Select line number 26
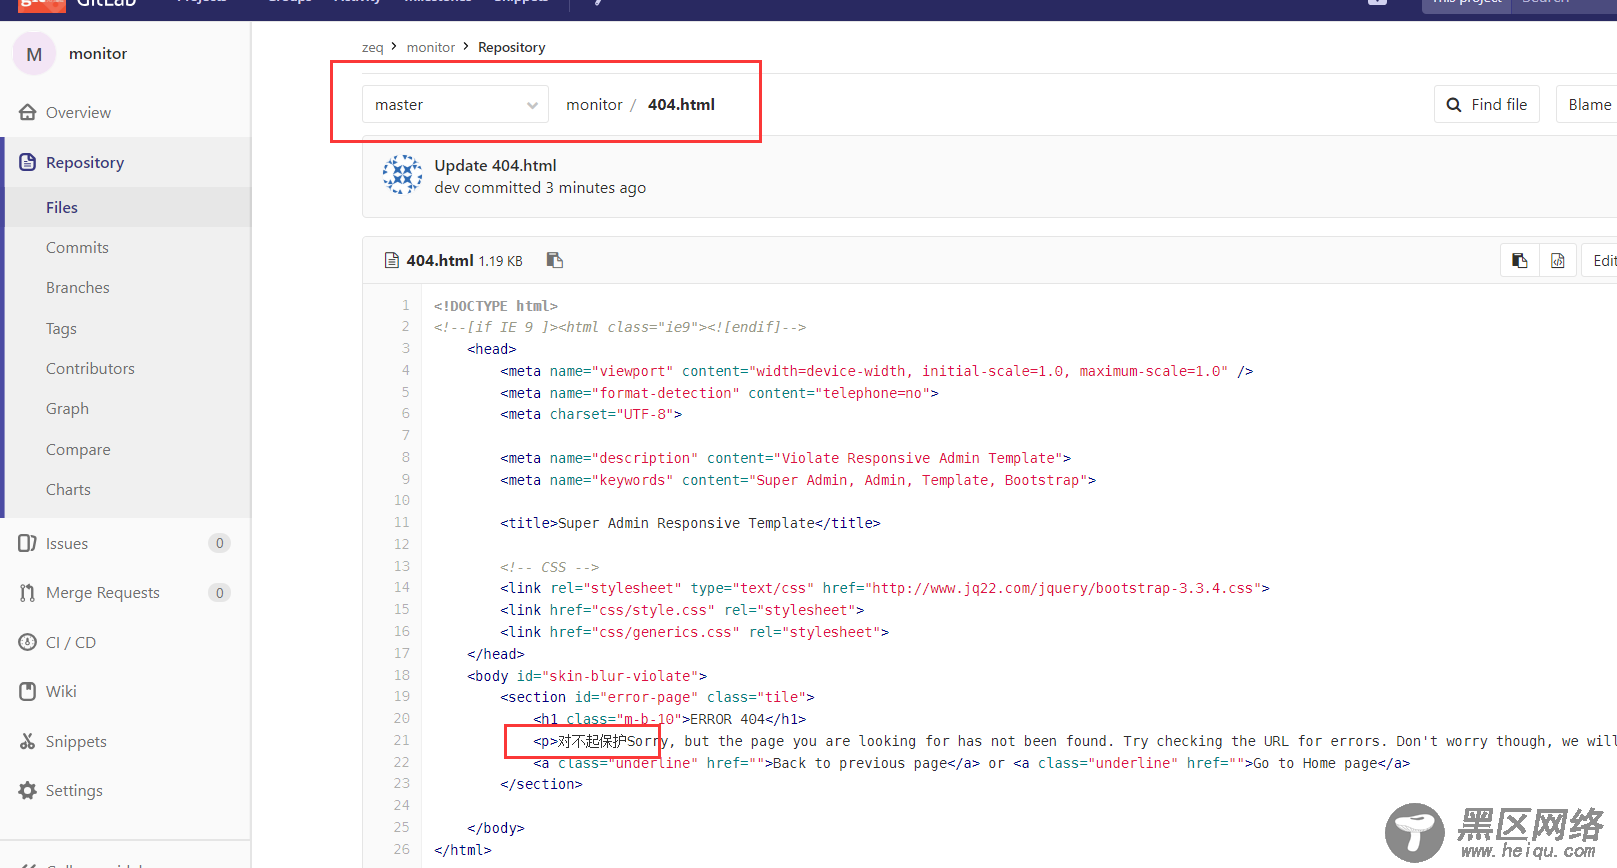Image resolution: width=1617 pixels, height=868 pixels. click(x=402, y=849)
